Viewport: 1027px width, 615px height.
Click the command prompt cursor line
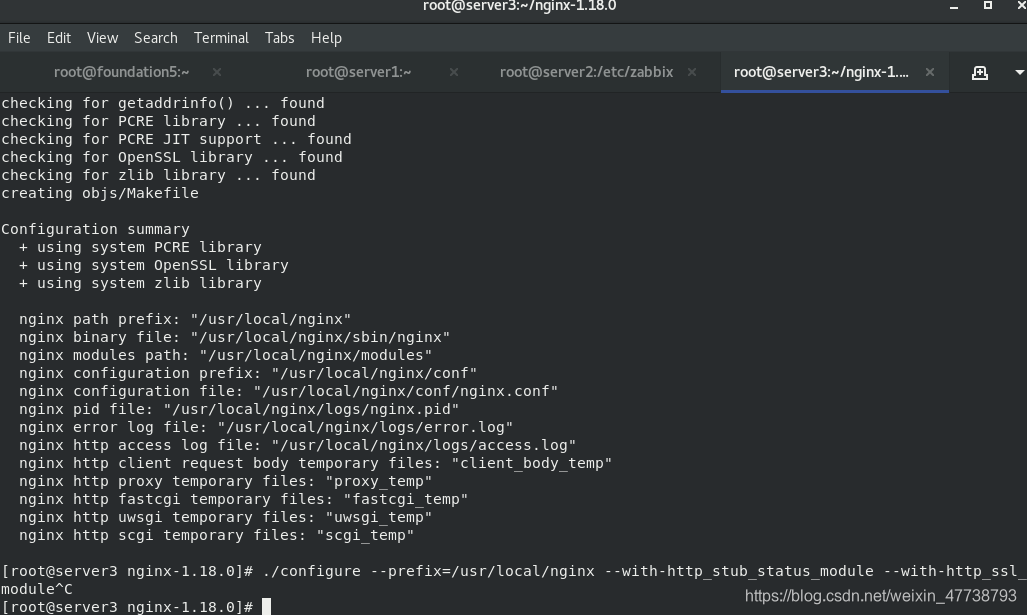point(136,607)
